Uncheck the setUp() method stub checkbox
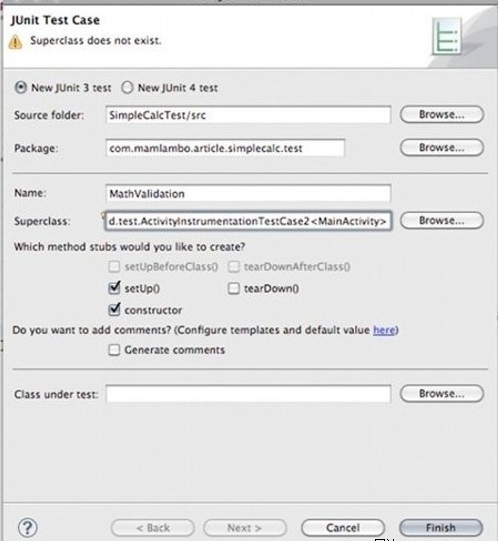This screenshot has height=541, width=498. point(114,288)
